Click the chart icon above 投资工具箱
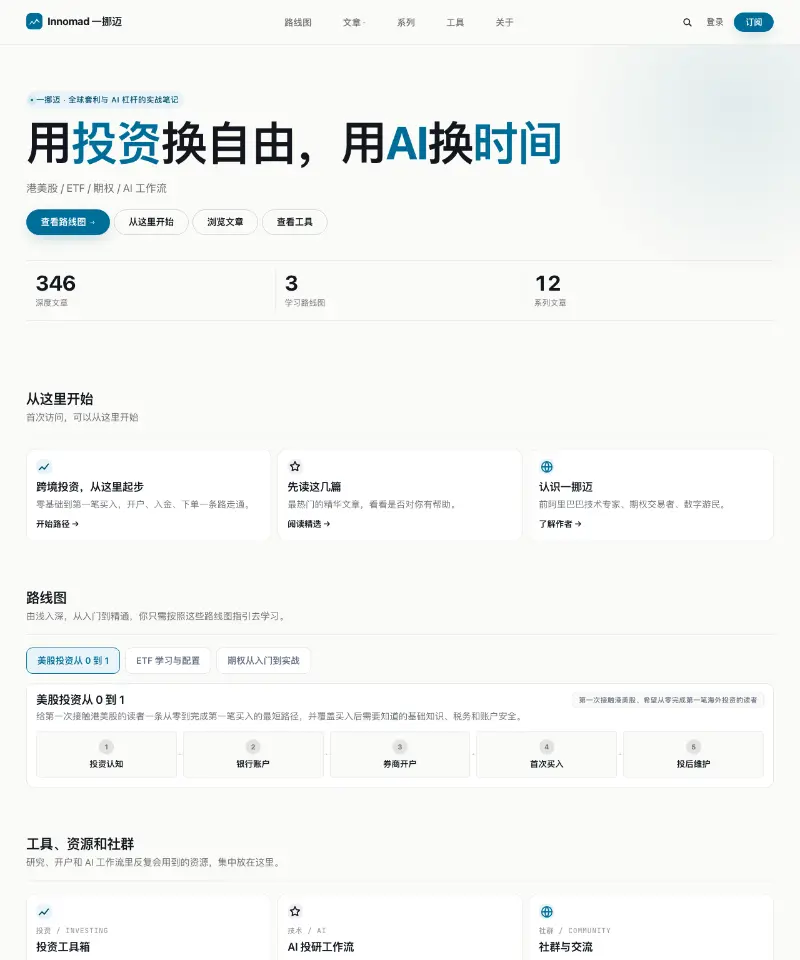This screenshot has height=960, width=800. point(44,912)
